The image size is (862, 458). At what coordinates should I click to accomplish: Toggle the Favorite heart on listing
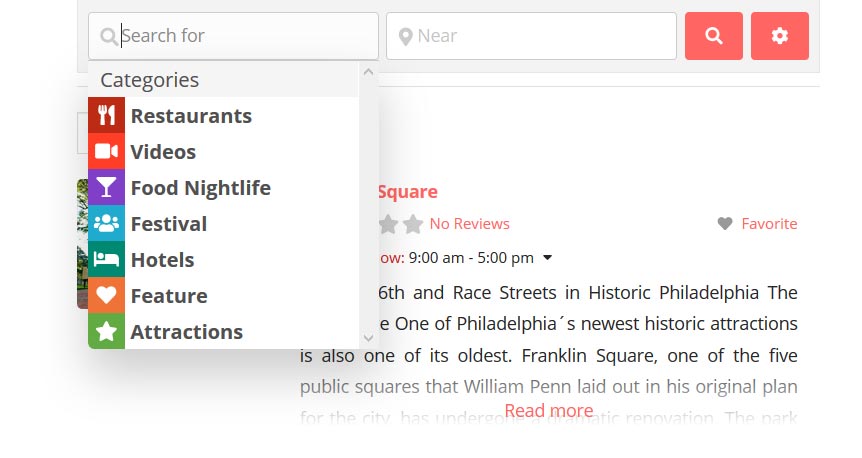point(726,224)
